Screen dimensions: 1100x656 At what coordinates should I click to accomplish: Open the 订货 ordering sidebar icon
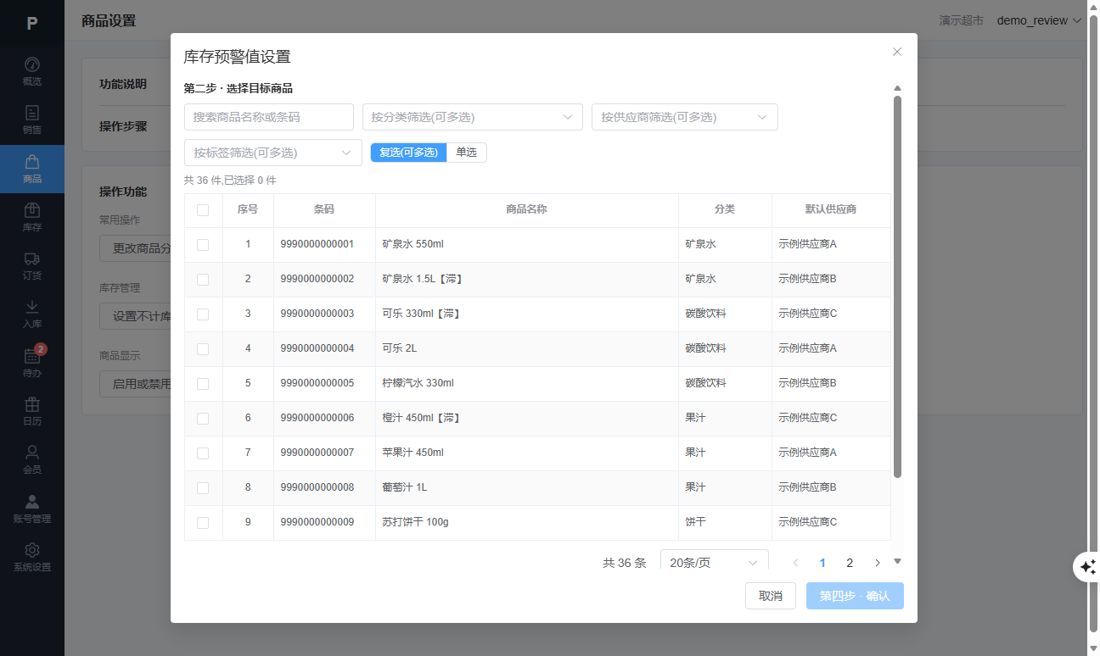[x=32, y=266]
